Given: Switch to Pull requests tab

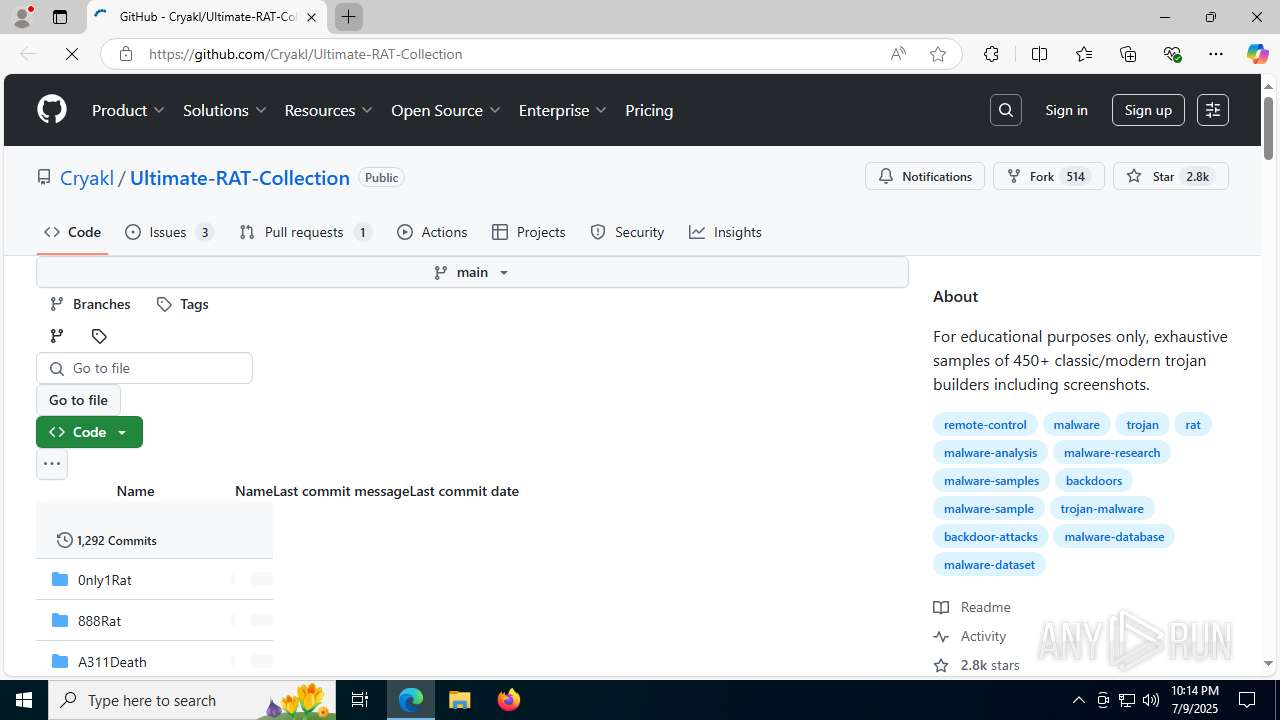Looking at the screenshot, I should (x=306, y=232).
